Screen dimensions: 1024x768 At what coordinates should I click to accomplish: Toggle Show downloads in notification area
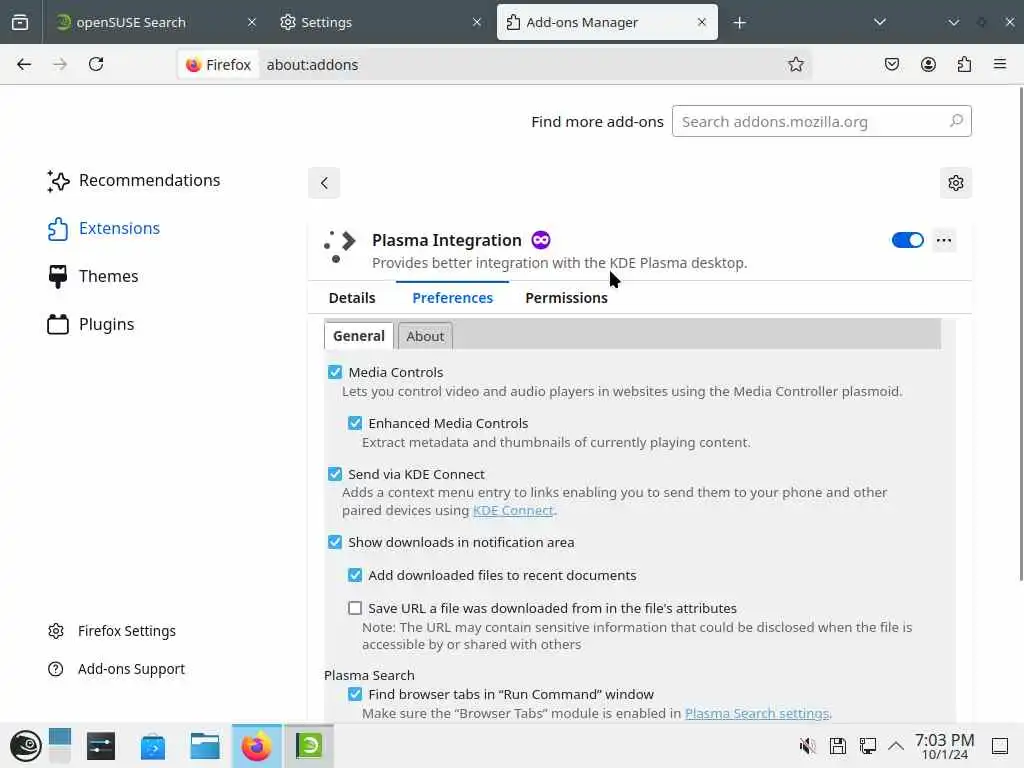tap(335, 542)
